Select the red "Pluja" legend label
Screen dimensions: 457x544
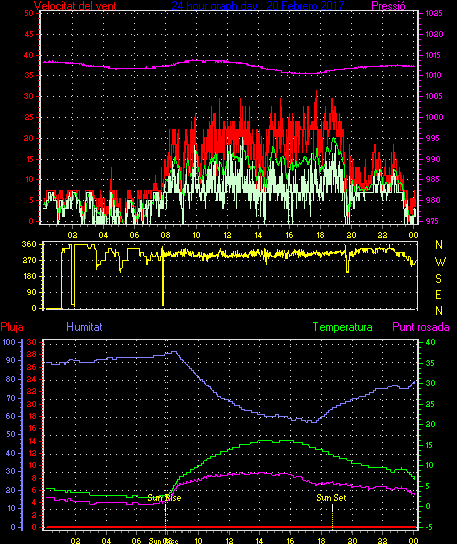[x=12, y=327]
